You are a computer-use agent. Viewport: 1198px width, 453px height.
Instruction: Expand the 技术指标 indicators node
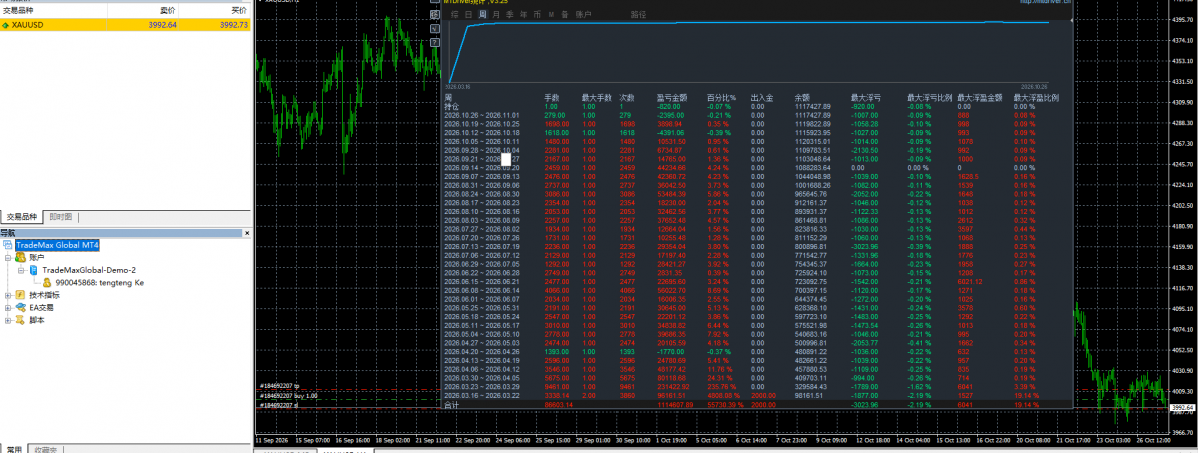tap(8, 295)
